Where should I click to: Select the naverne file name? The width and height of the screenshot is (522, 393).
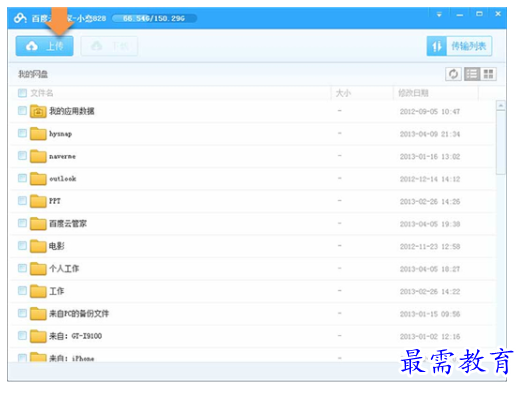tap(62, 156)
